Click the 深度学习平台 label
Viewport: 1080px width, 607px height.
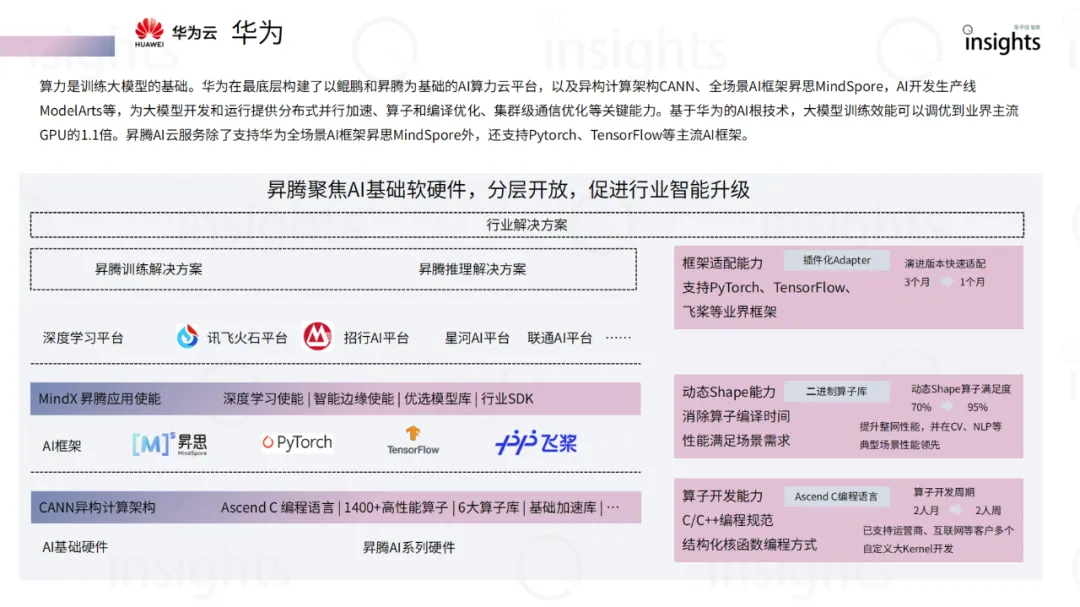[x=83, y=338]
